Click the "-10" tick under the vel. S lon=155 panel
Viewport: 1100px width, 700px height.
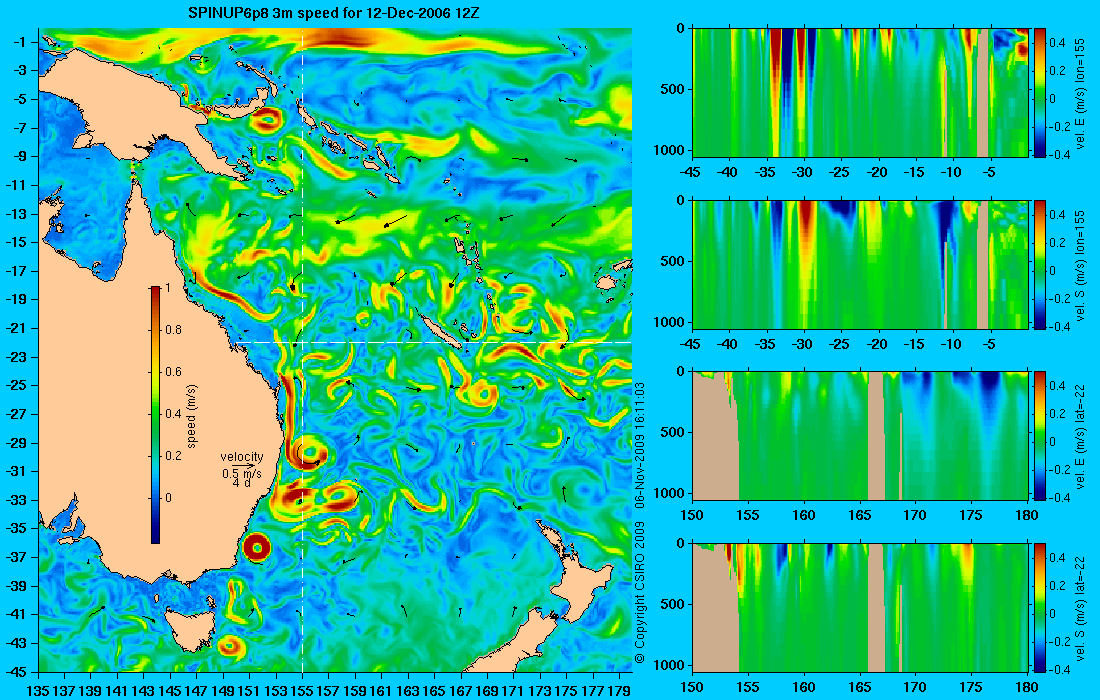point(951,344)
